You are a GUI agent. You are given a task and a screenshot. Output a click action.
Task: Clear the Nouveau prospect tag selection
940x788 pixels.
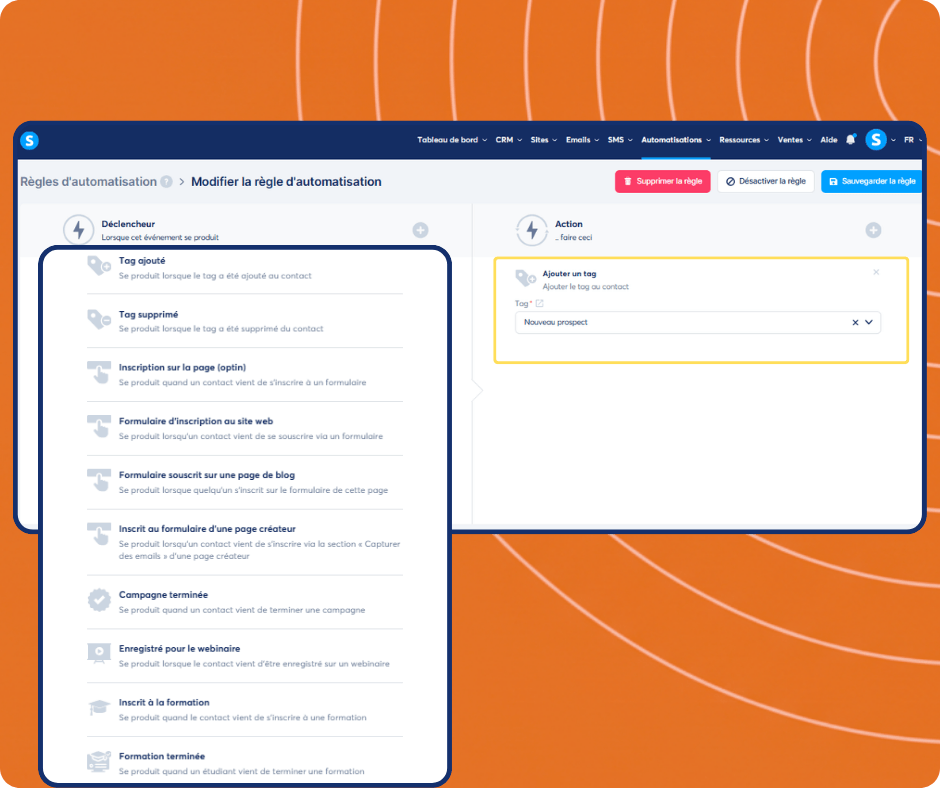(x=855, y=323)
